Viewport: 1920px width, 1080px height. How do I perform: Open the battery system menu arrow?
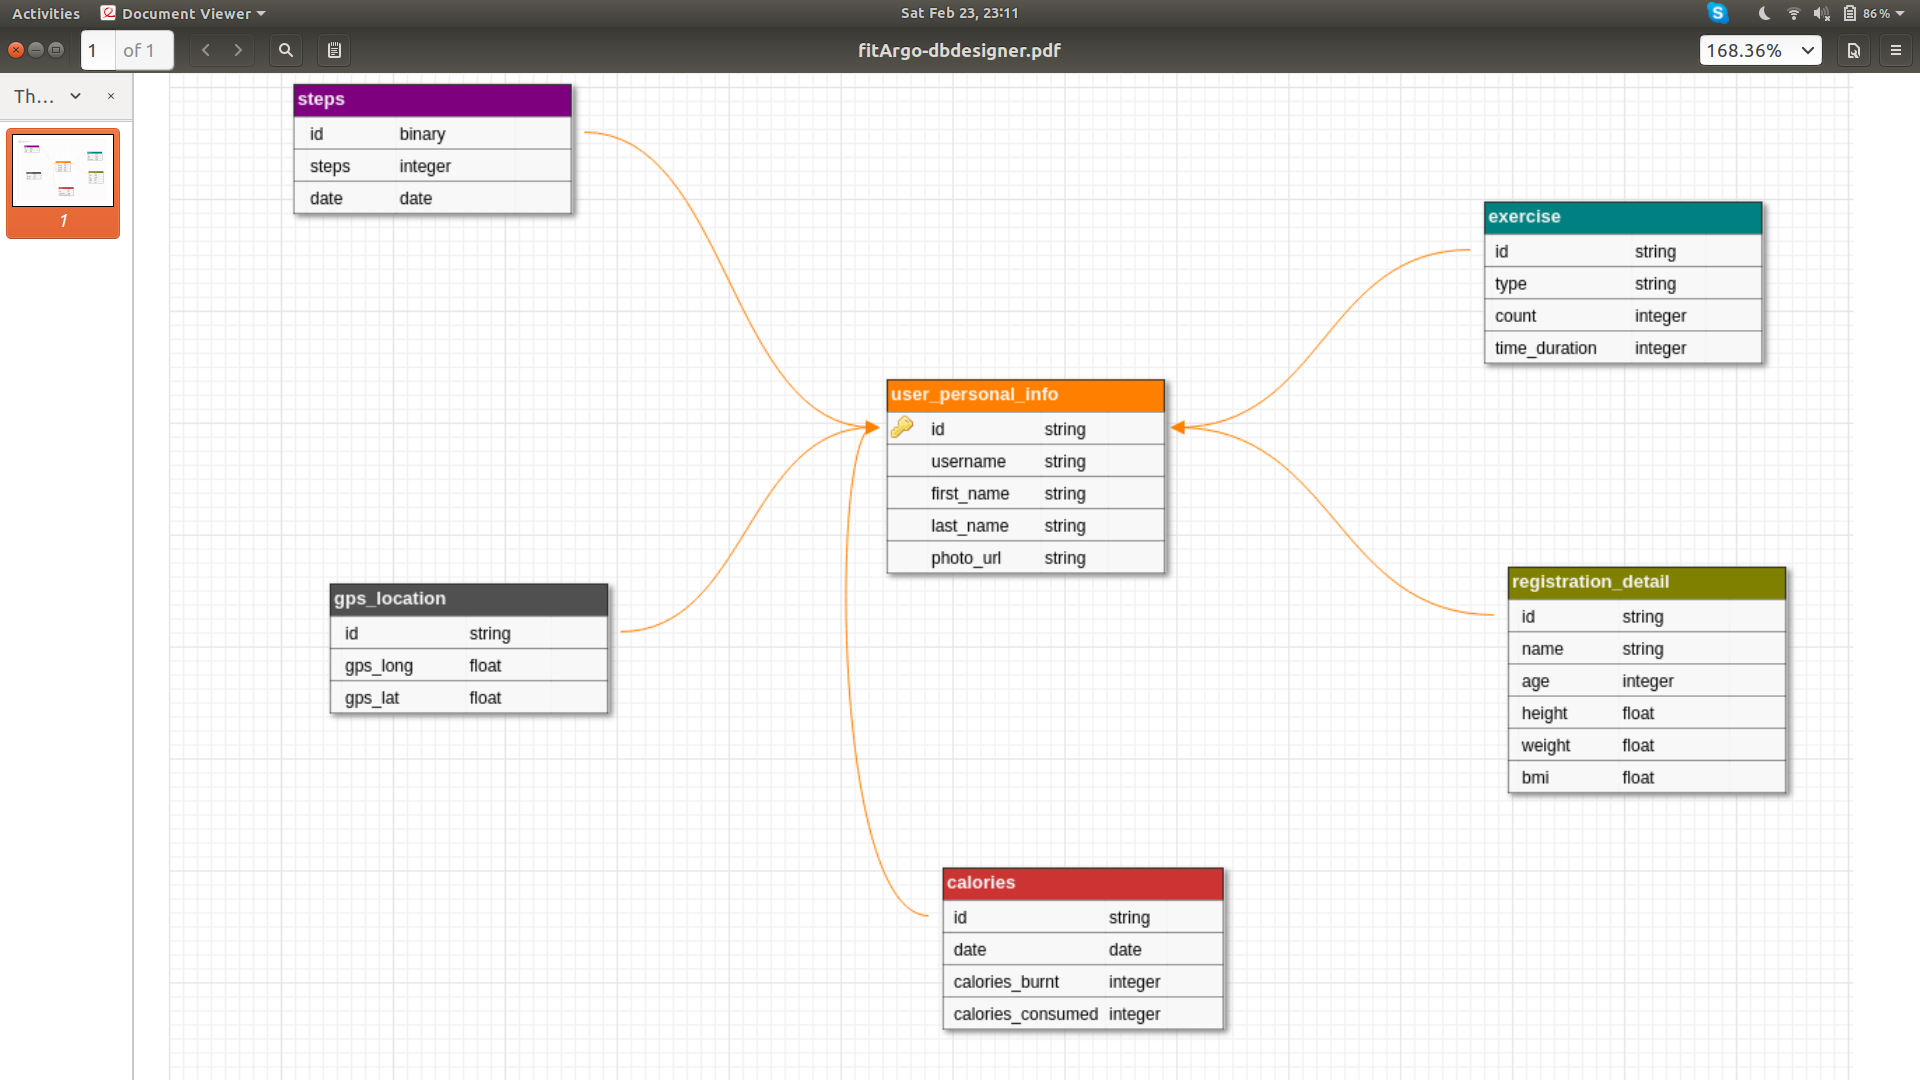click(x=1900, y=13)
